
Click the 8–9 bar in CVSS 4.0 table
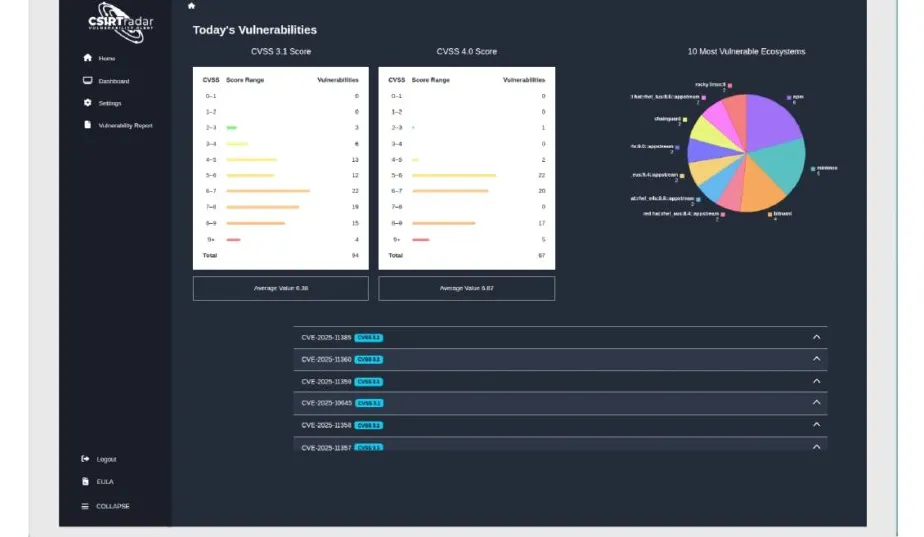tap(443, 223)
